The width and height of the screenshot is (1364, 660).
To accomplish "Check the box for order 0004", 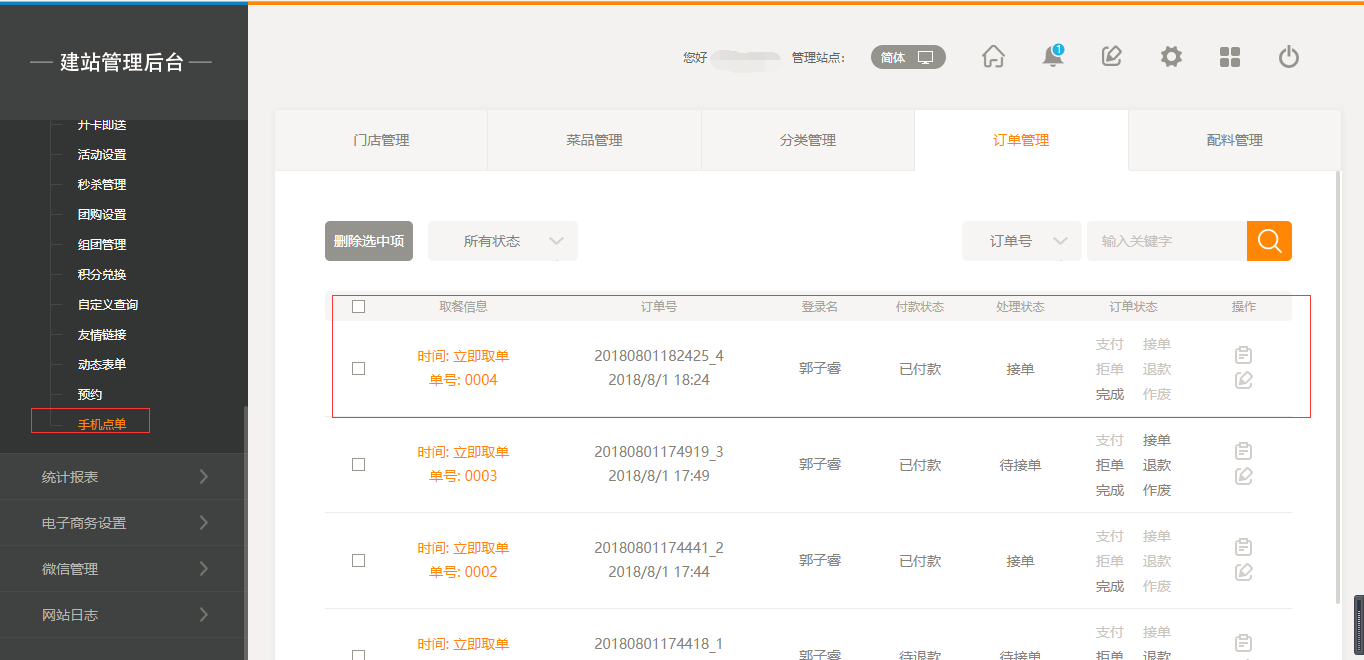I will click(x=359, y=368).
